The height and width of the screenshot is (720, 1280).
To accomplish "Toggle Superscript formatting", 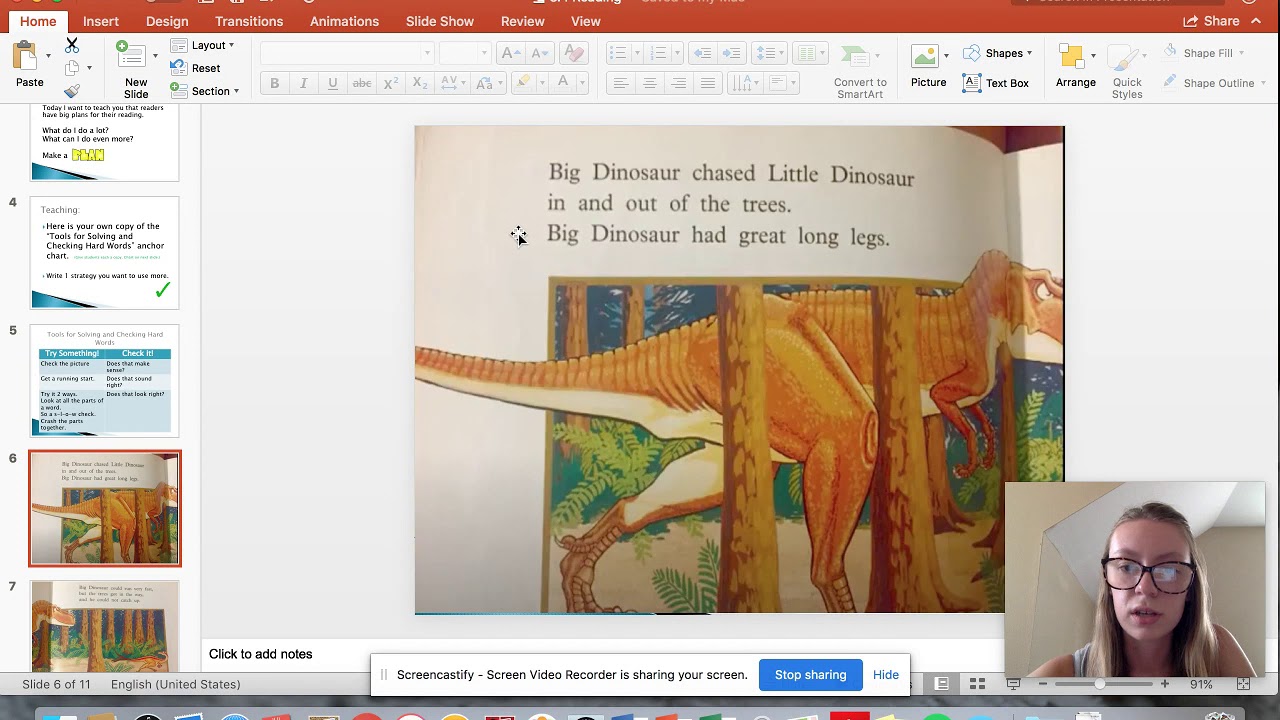I will tap(391, 83).
